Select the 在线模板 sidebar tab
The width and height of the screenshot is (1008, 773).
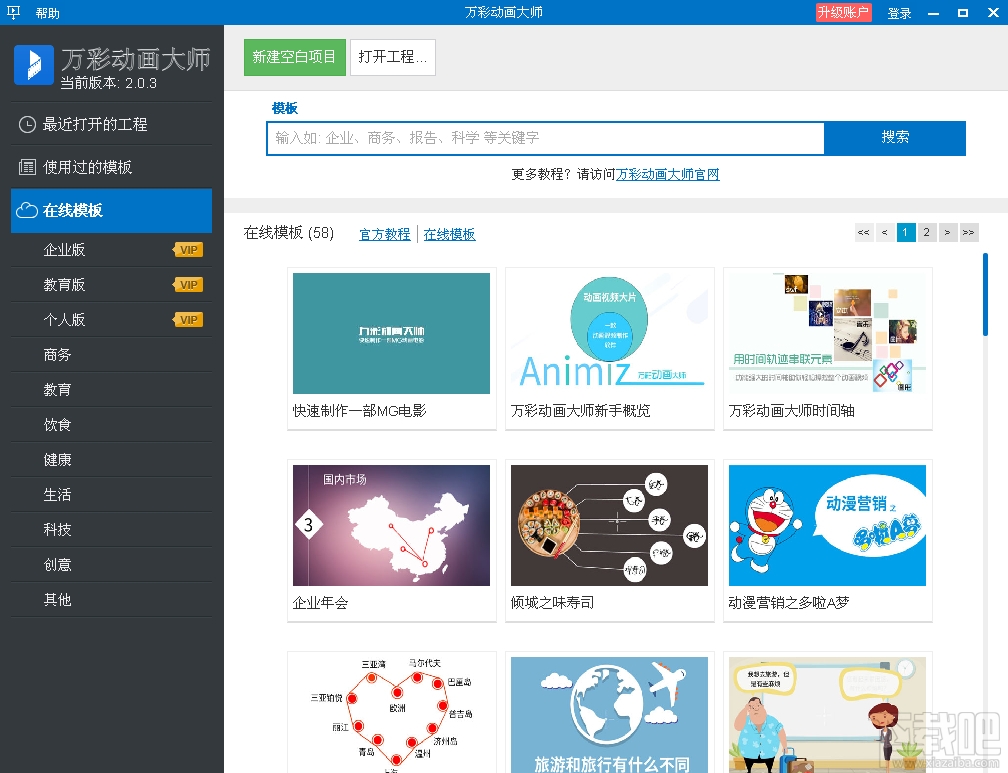[111, 210]
